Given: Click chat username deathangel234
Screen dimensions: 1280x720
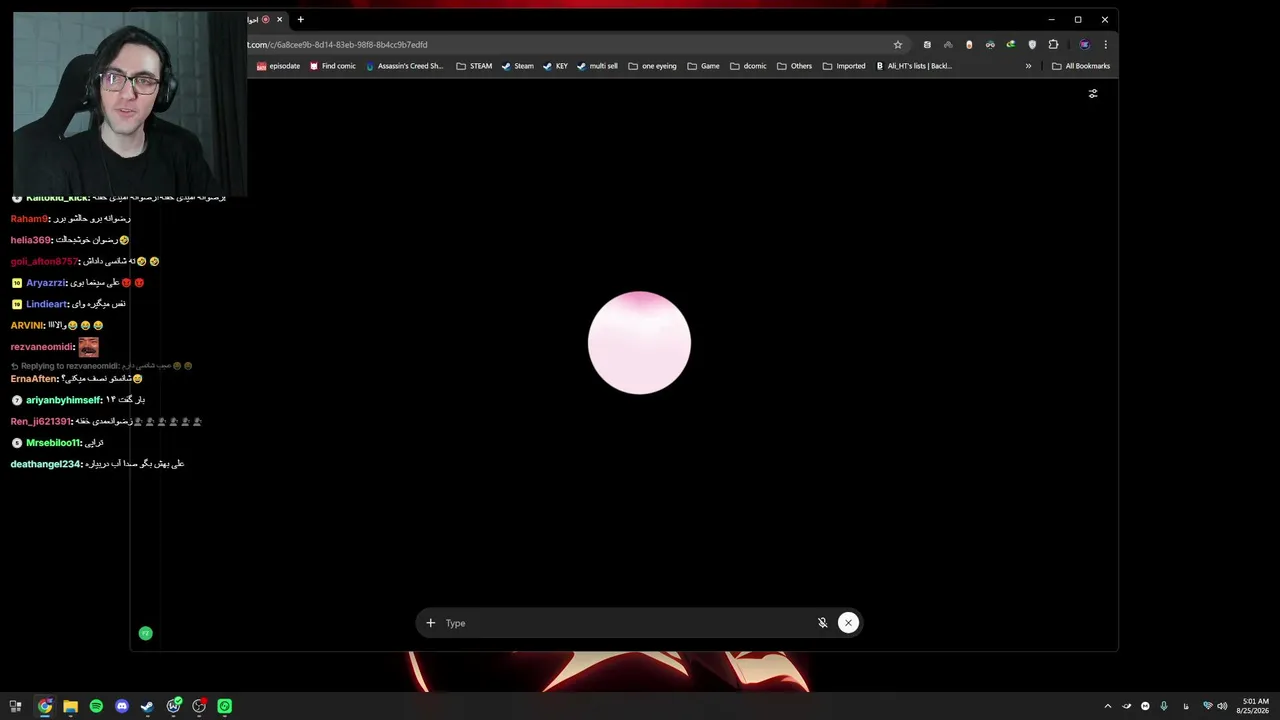Looking at the screenshot, I should click(45, 464).
